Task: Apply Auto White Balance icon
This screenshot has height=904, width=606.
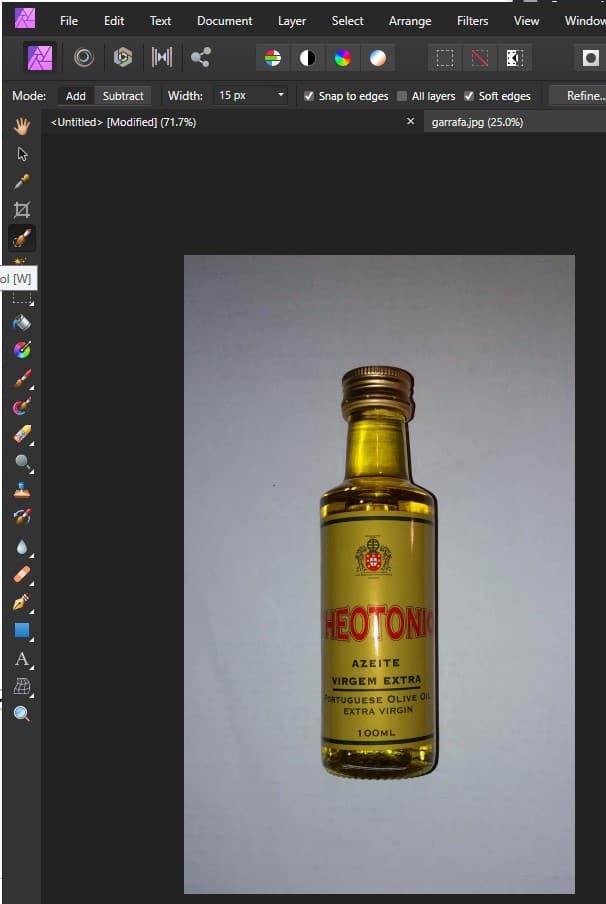Action: (x=378, y=58)
